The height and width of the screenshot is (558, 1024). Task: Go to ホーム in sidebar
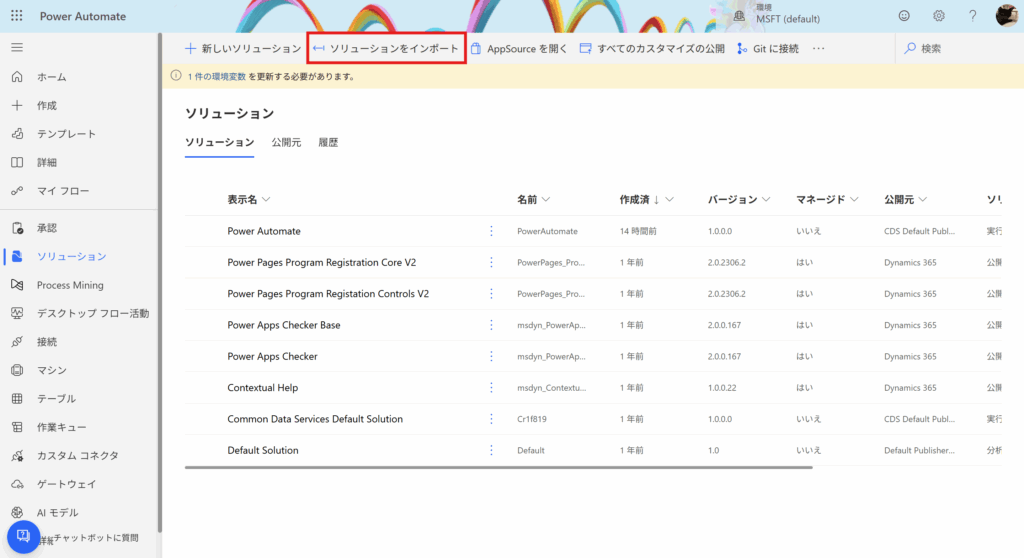point(51,77)
